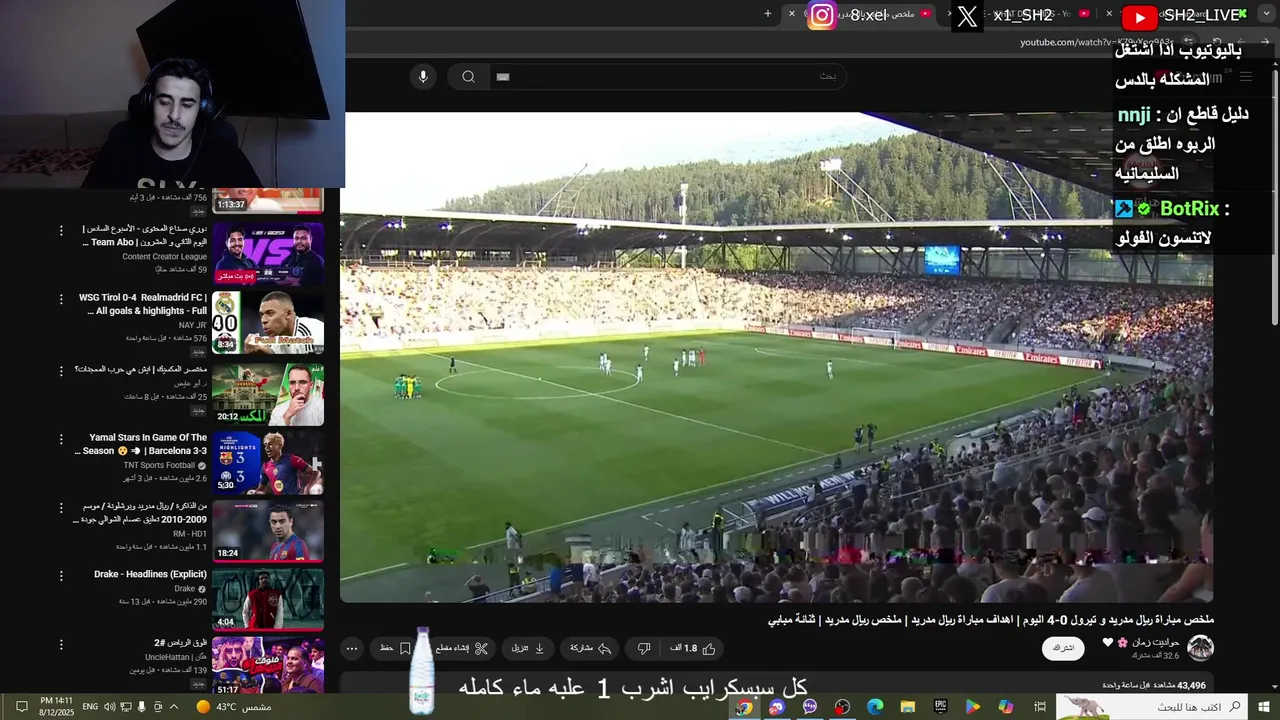Viewport: 1280px width, 720px height.
Task: Click the 'RM - HD1' channel name
Action: click(x=190, y=534)
